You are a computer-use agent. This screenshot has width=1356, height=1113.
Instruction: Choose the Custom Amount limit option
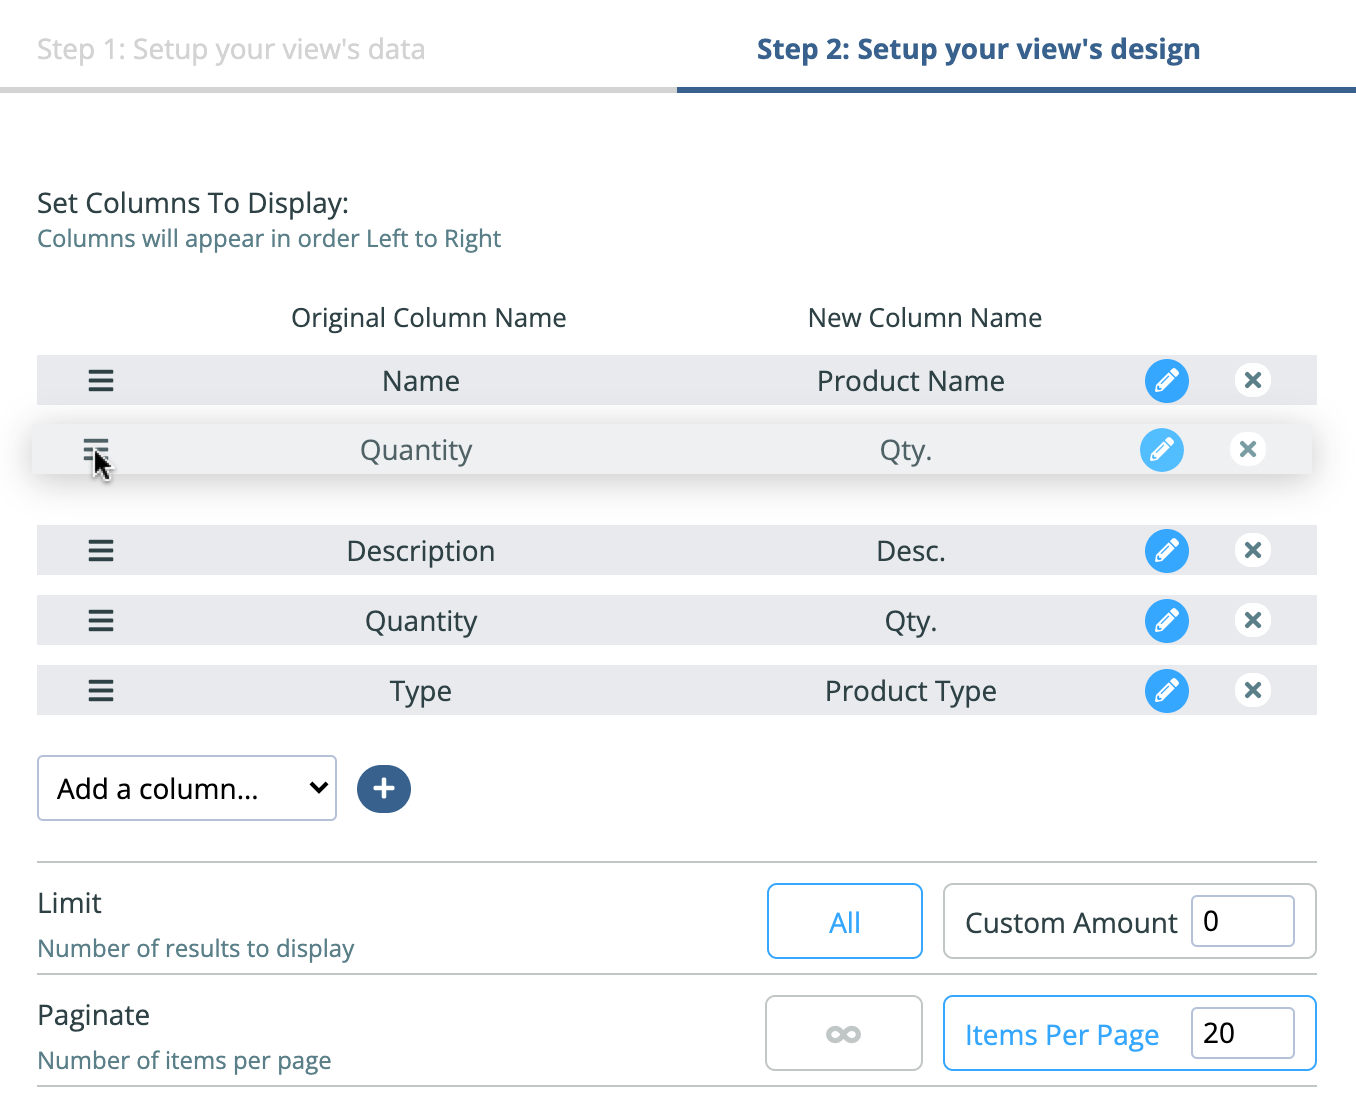1071,922
